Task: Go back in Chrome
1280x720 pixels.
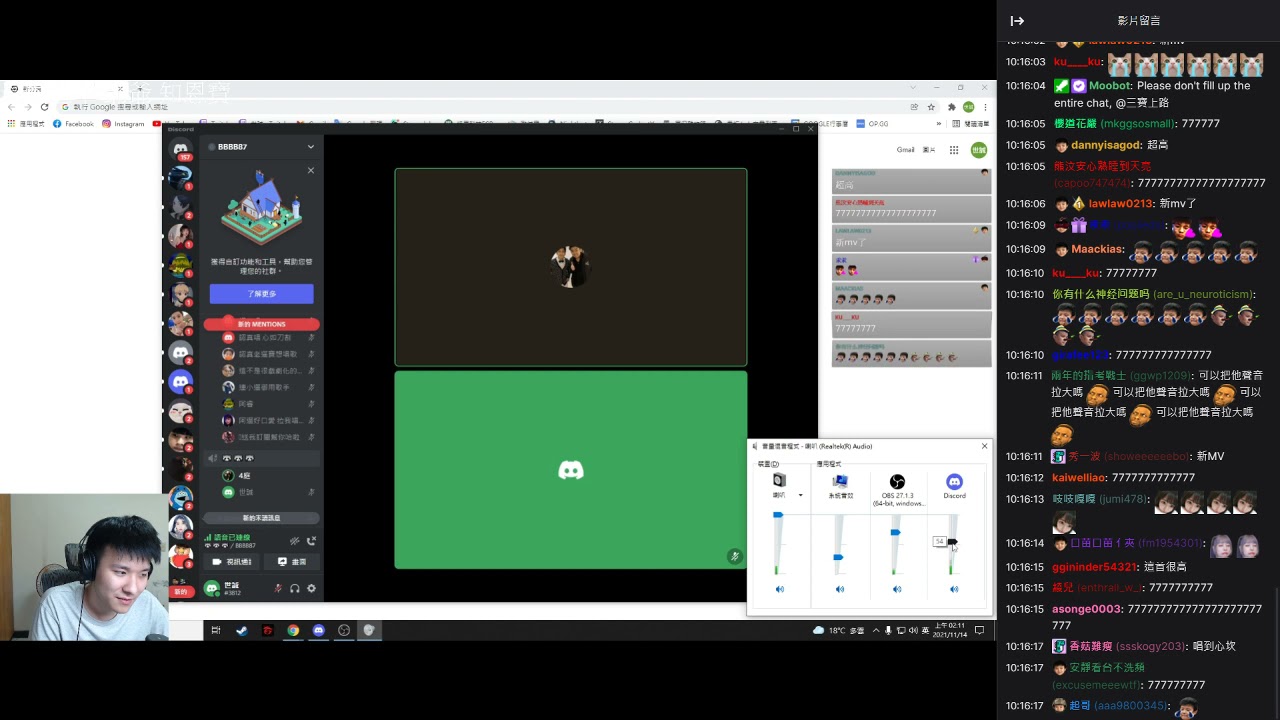Action: click(x=11, y=107)
